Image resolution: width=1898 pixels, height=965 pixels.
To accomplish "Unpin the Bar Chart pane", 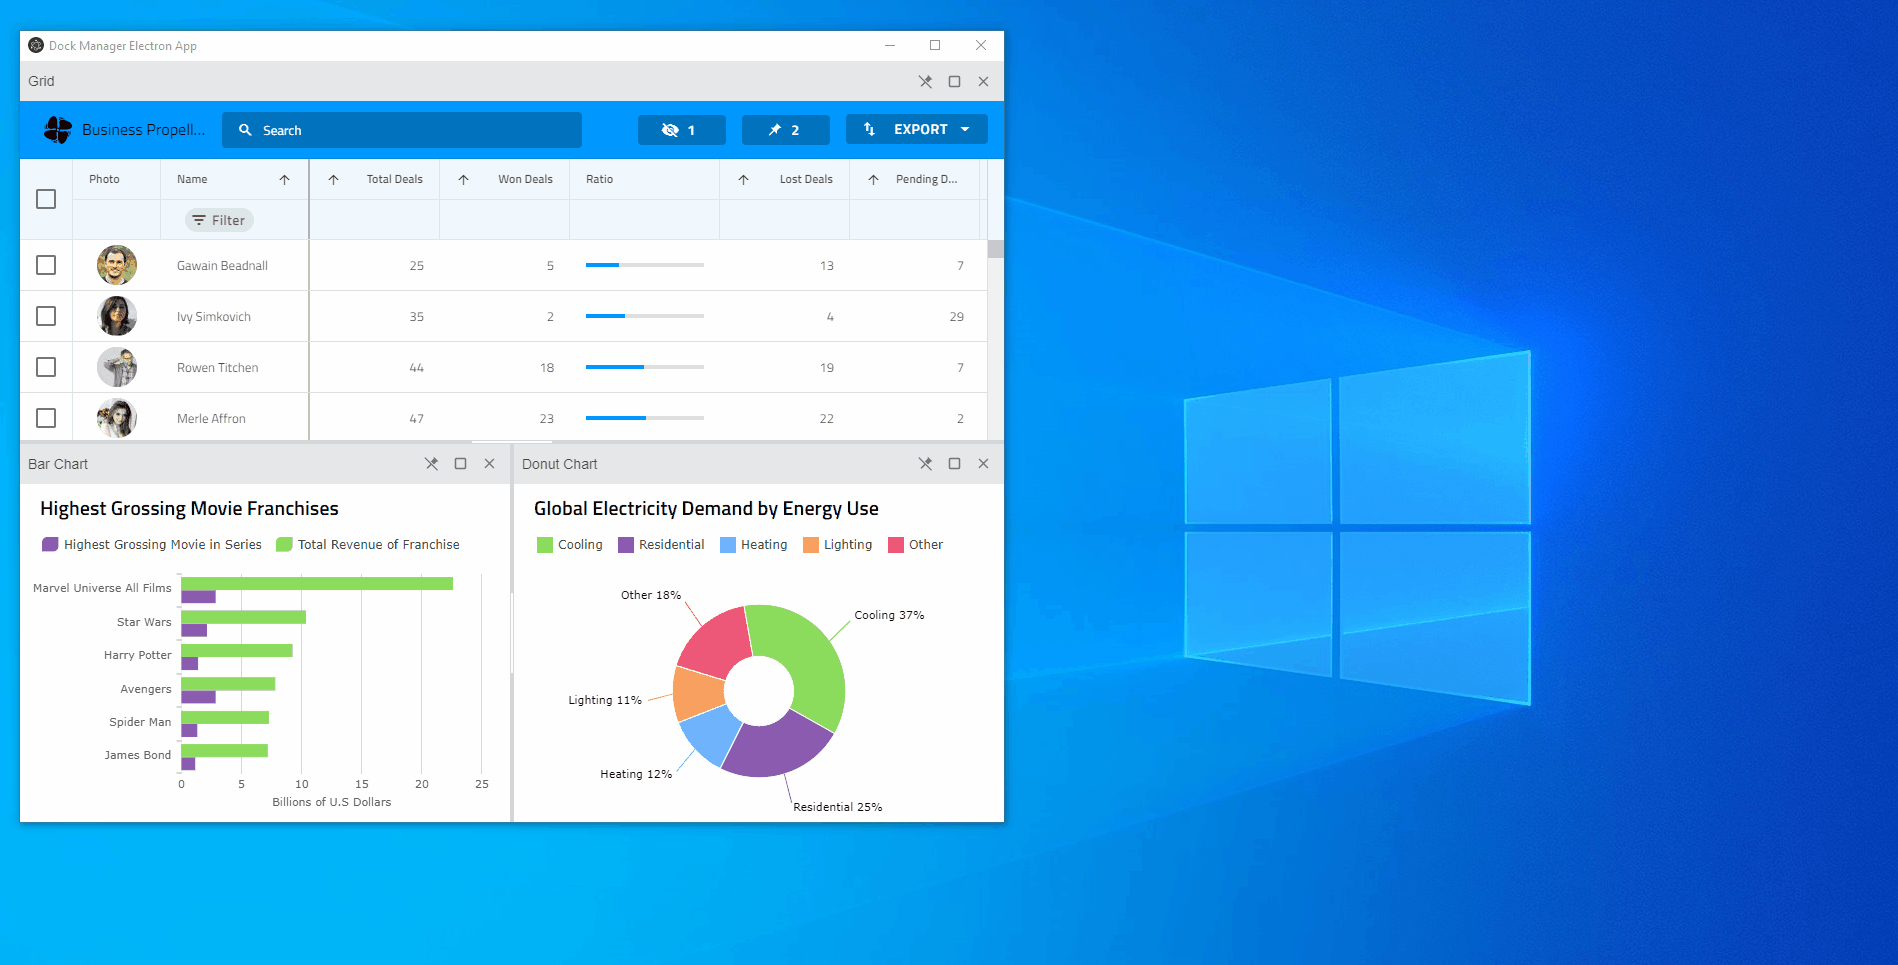I will (432, 463).
